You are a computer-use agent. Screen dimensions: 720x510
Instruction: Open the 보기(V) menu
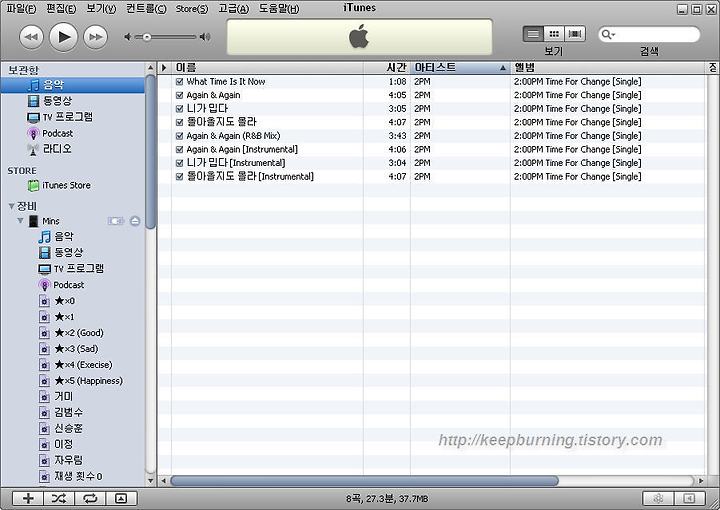pos(101,9)
